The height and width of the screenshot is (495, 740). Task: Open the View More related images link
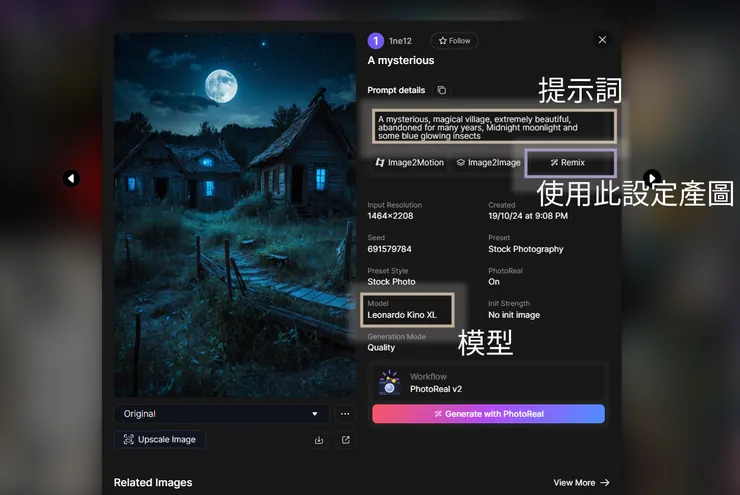click(x=581, y=482)
